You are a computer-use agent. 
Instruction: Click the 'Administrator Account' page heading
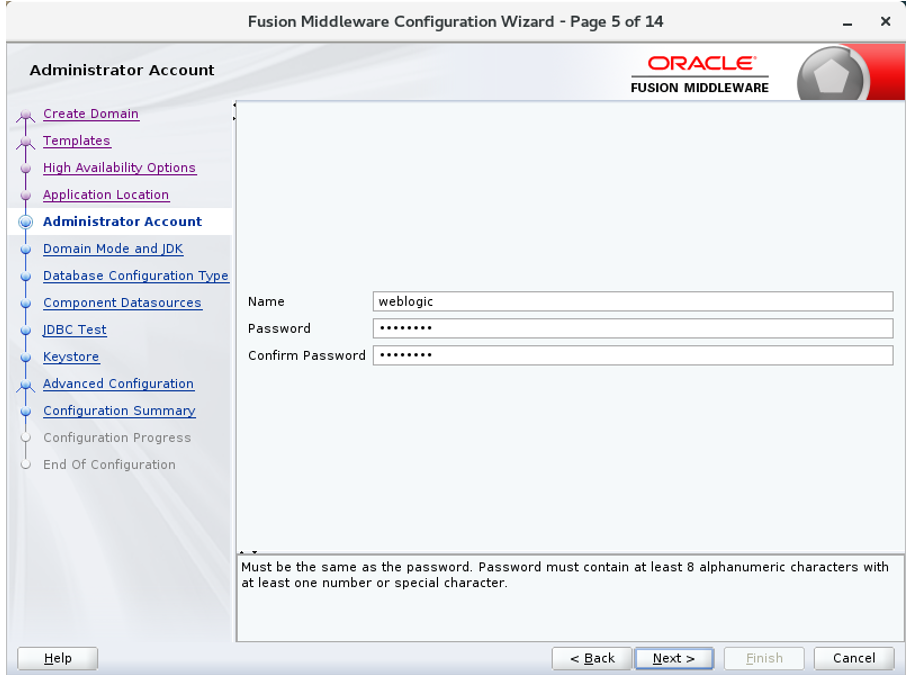point(122,70)
